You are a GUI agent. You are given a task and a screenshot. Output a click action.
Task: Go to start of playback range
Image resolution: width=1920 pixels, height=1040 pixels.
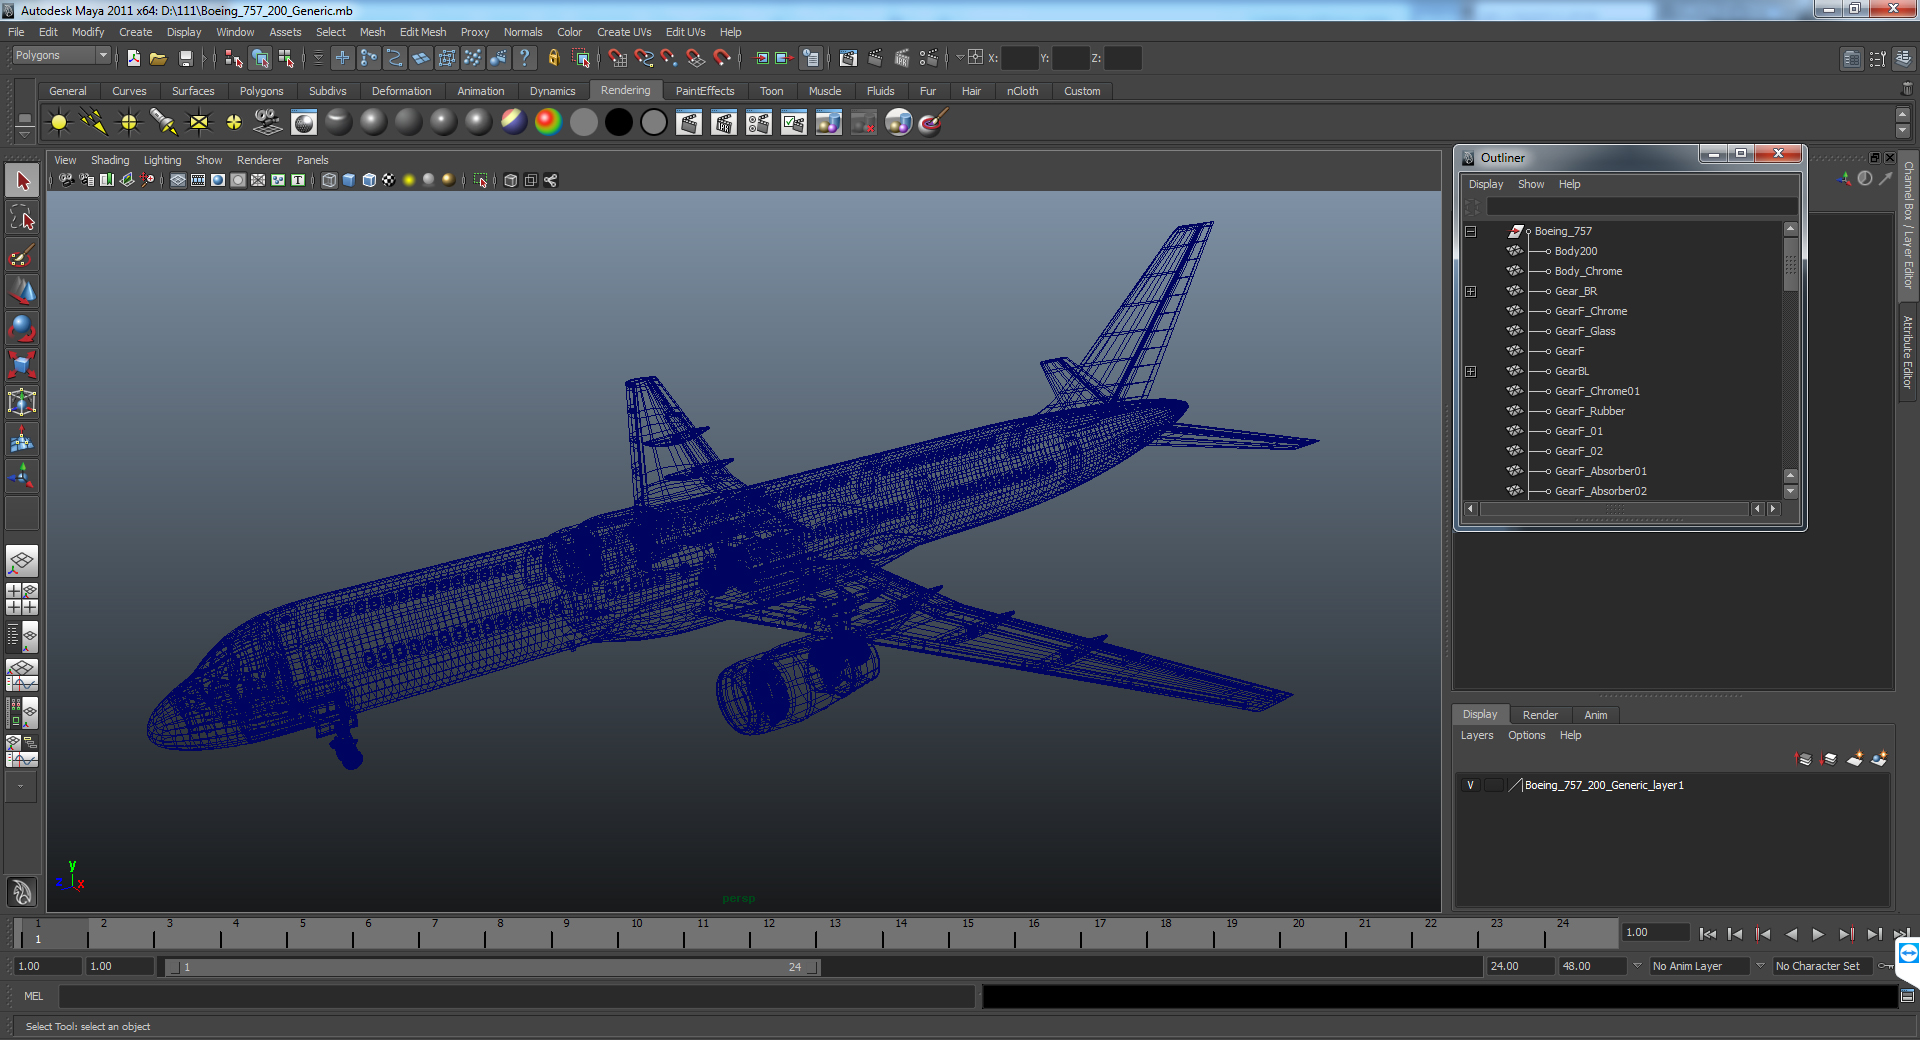click(x=1707, y=934)
